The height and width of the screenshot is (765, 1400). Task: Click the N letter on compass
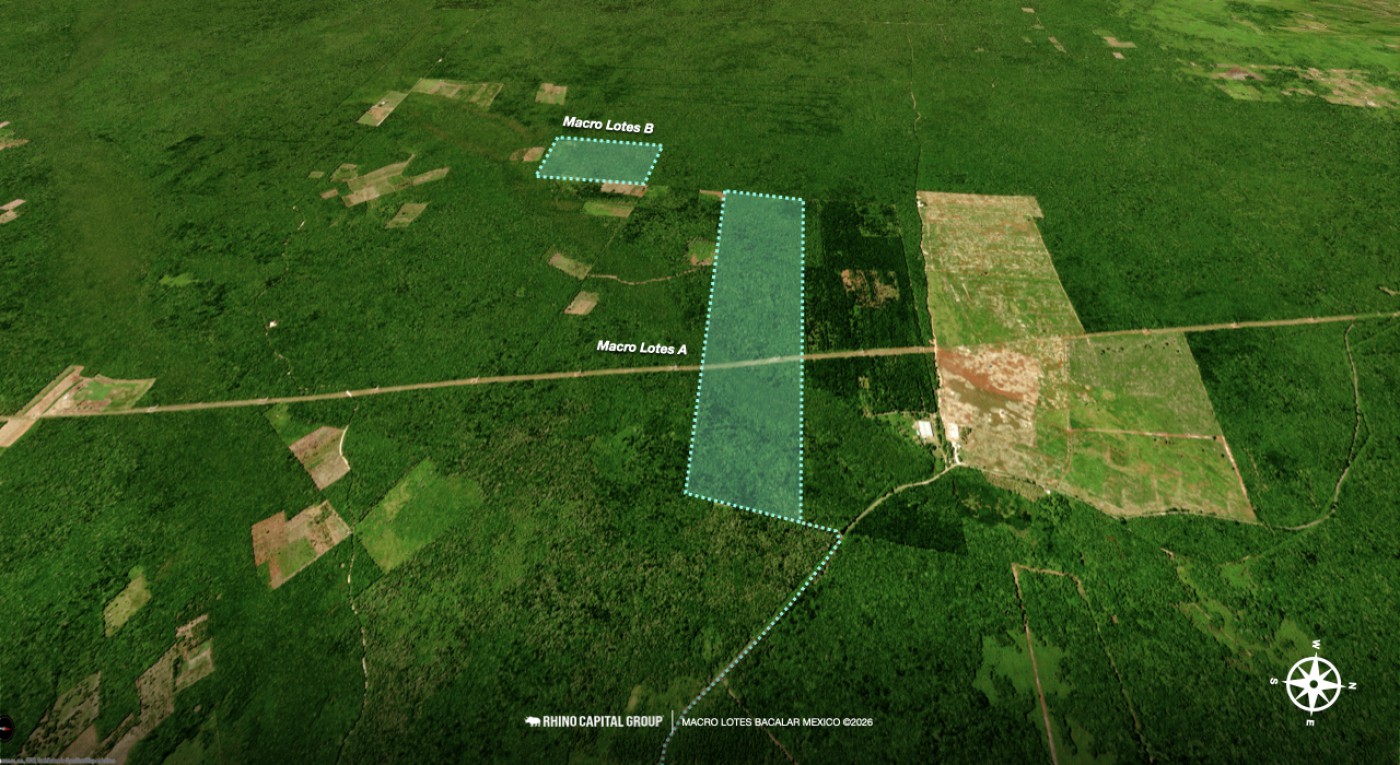click(x=1351, y=686)
